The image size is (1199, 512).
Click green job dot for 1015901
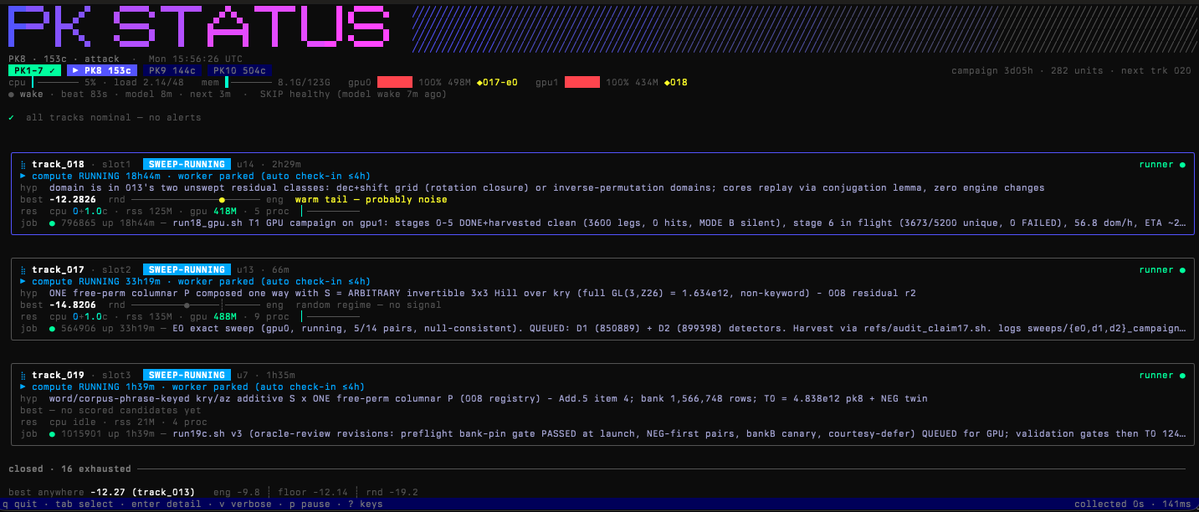[52, 435]
